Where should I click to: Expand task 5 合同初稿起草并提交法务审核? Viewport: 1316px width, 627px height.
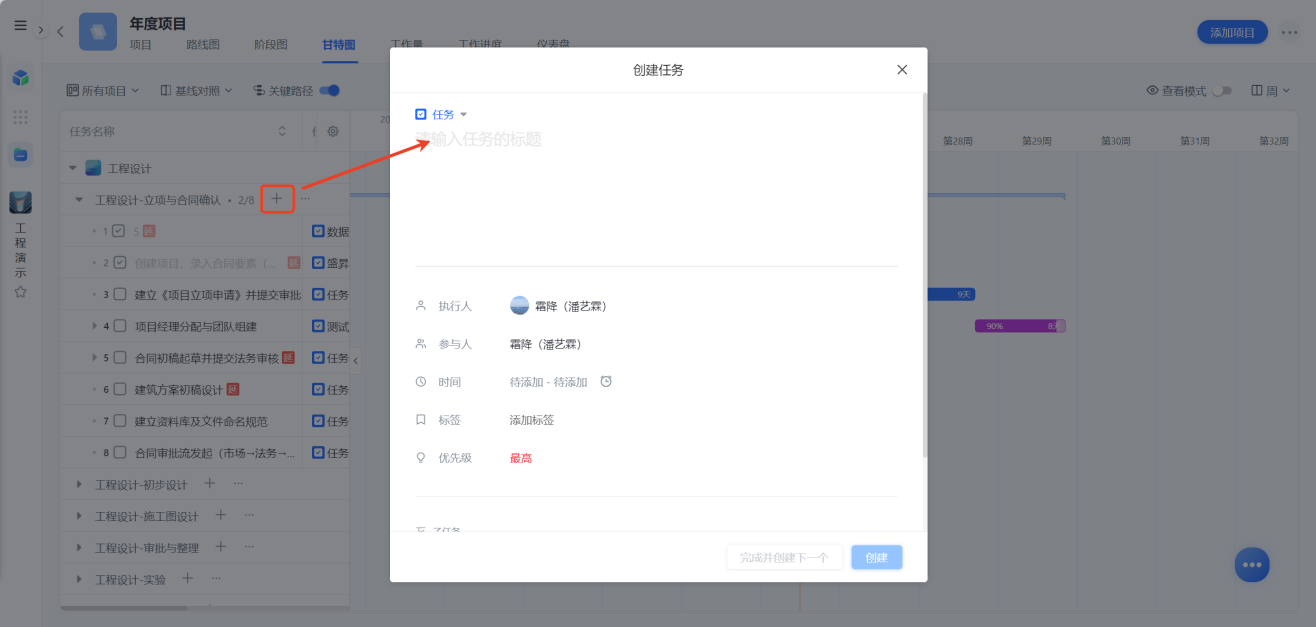(x=94, y=357)
